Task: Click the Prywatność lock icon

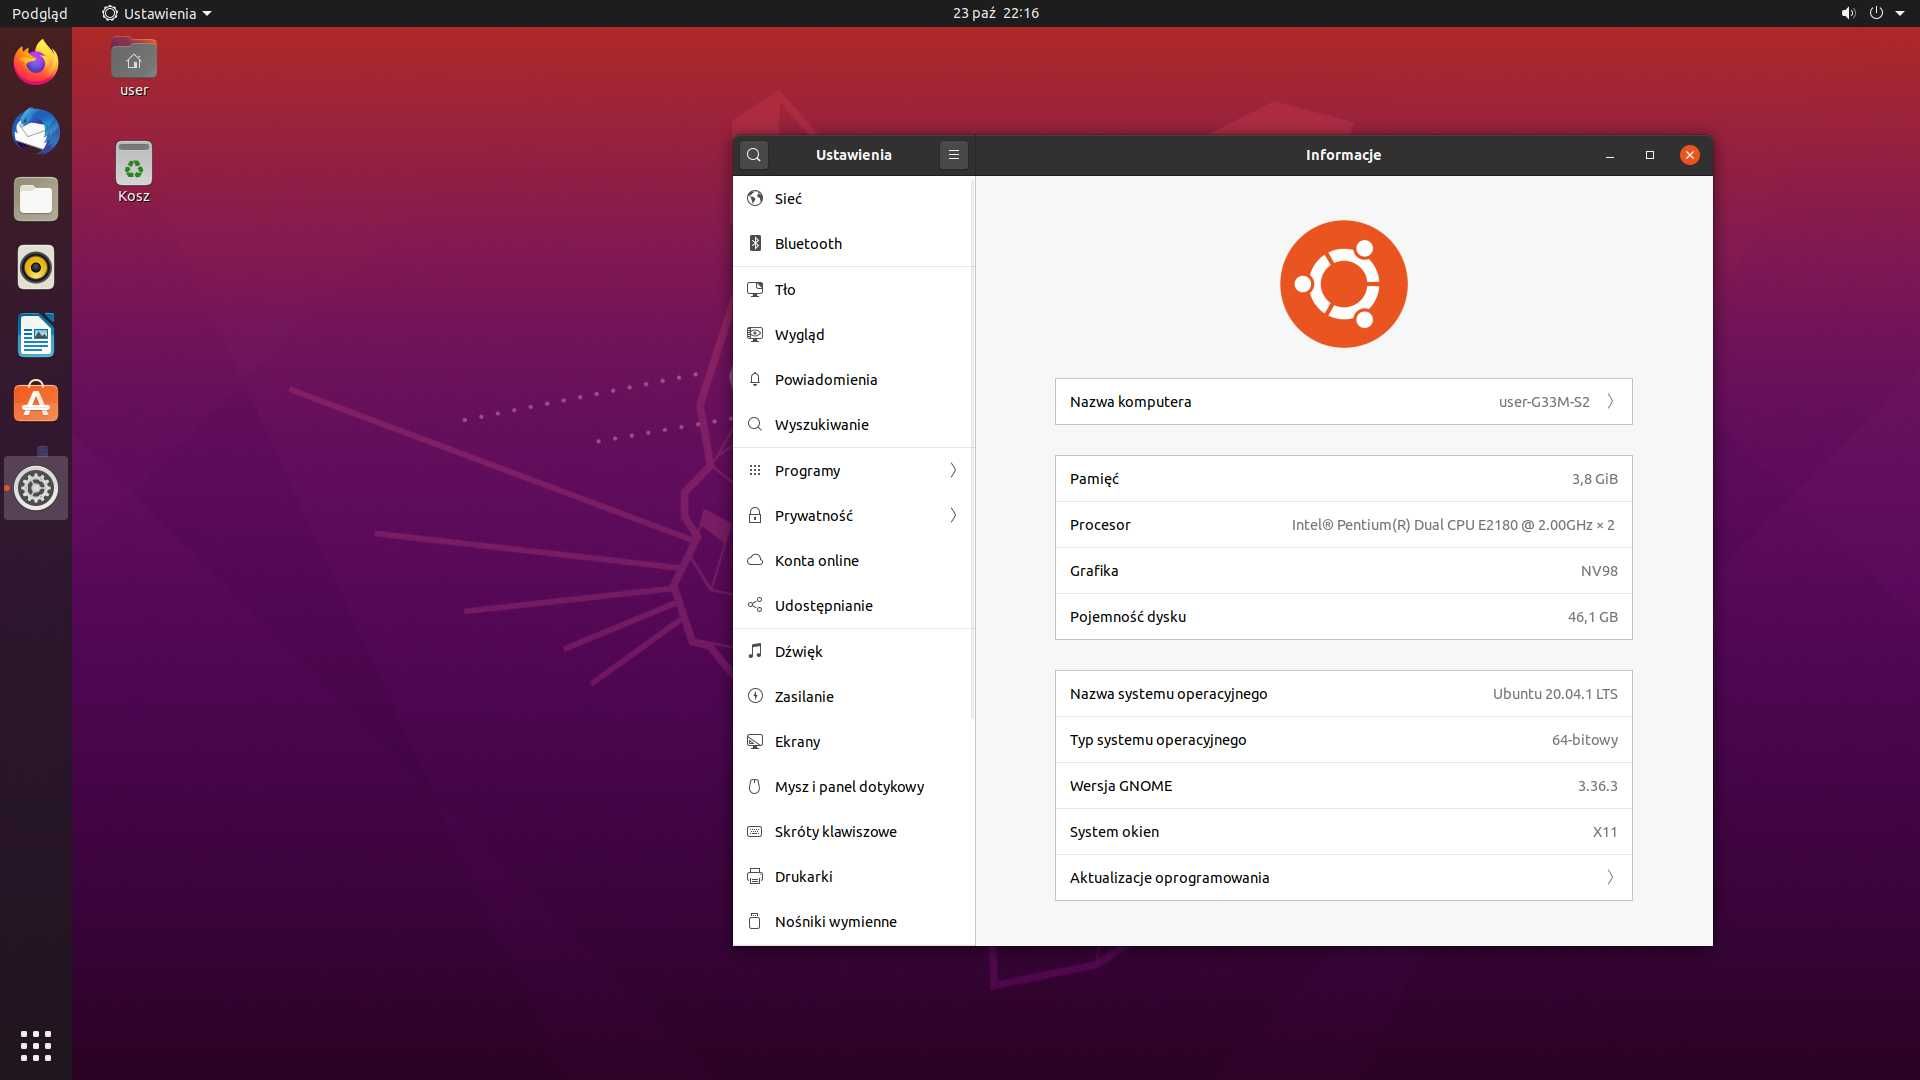Action: coord(755,515)
